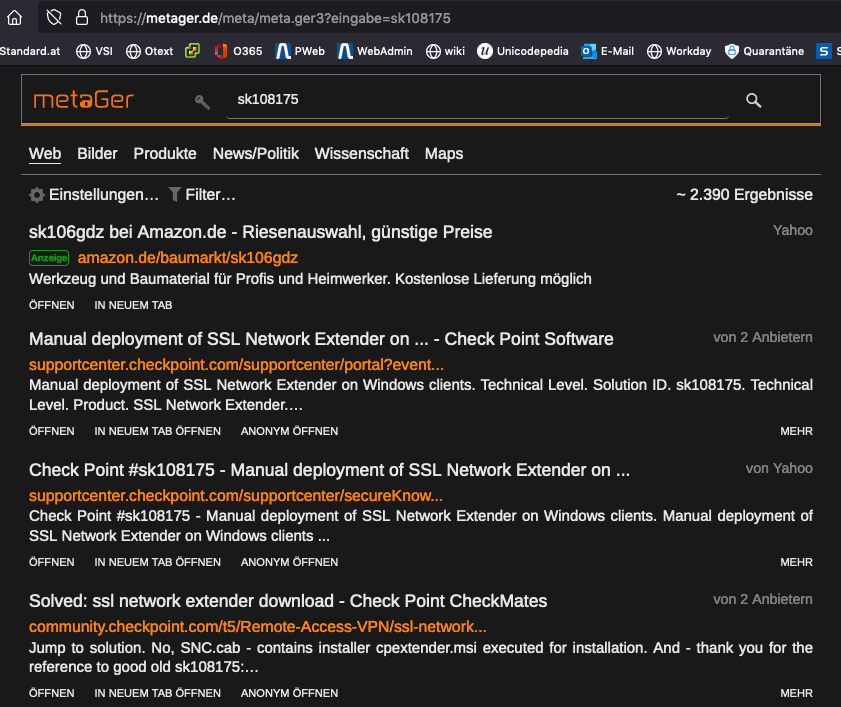Switch to the Maps tab
This screenshot has width=841, height=707.
444,154
